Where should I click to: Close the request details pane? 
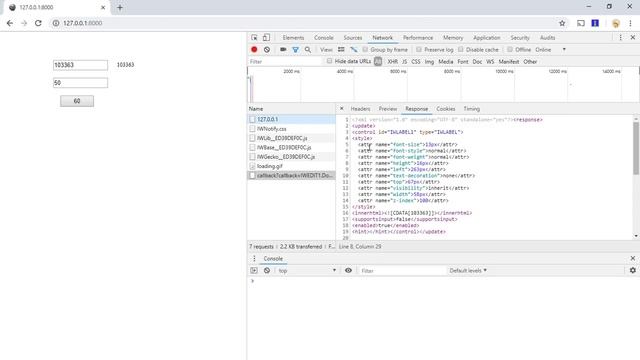(342, 109)
